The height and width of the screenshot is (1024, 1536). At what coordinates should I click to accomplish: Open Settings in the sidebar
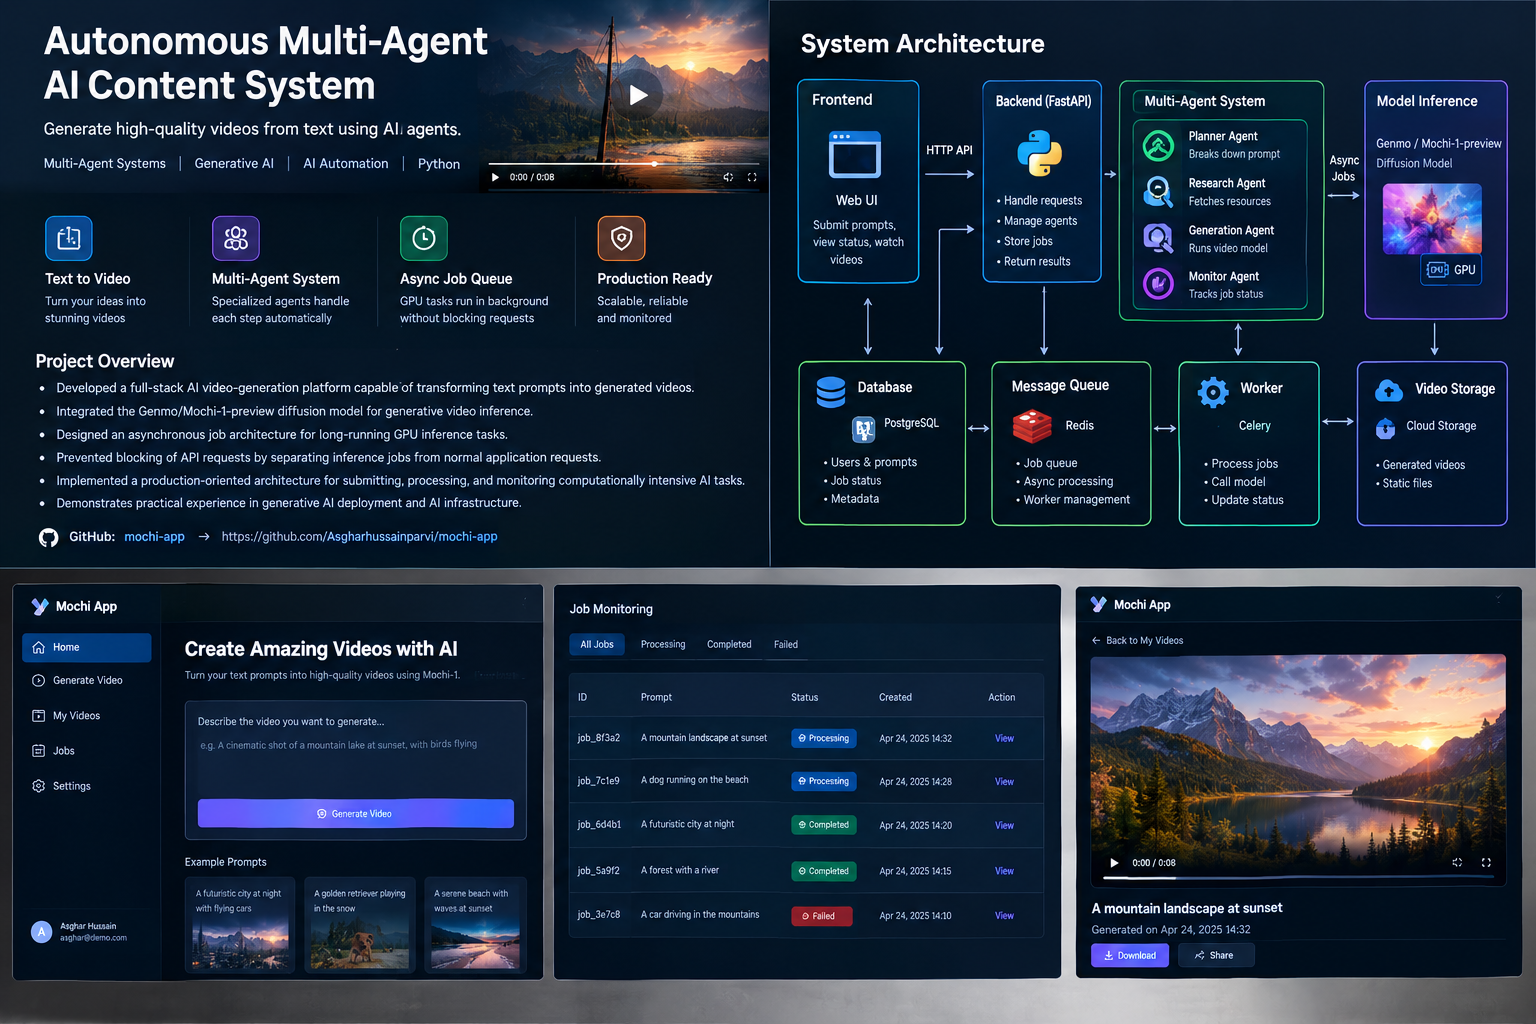click(x=87, y=786)
